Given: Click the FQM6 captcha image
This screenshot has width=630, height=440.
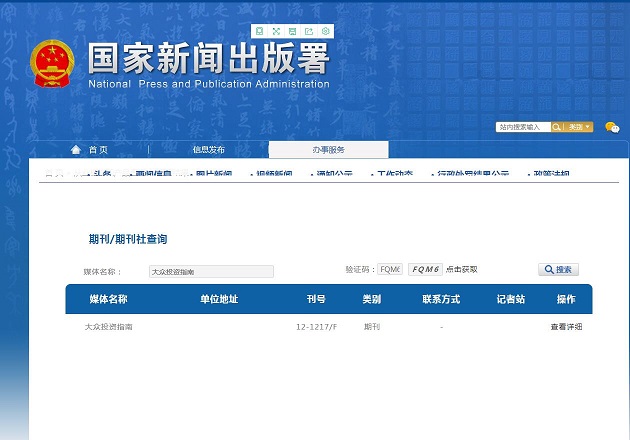Looking at the screenshot, I should [x=424, y=270].
